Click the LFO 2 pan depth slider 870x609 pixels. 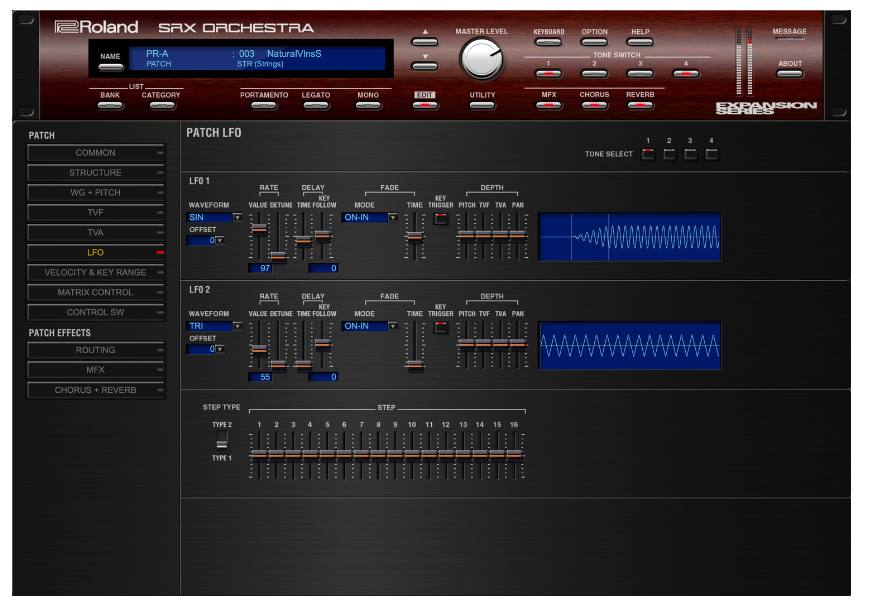[518, 345]
